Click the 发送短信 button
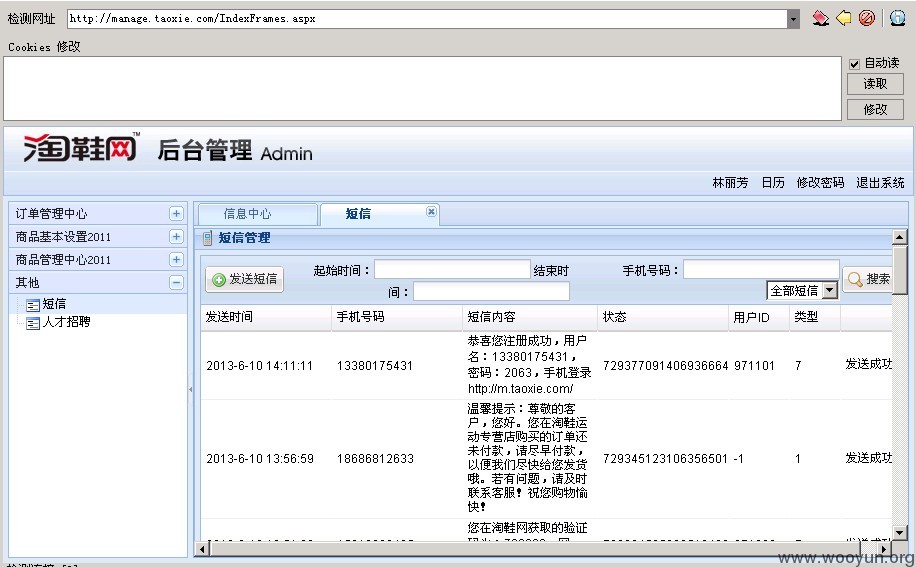The height and width of the screenshot is (567, 916). pyautogui.click(x=245, y=280)
